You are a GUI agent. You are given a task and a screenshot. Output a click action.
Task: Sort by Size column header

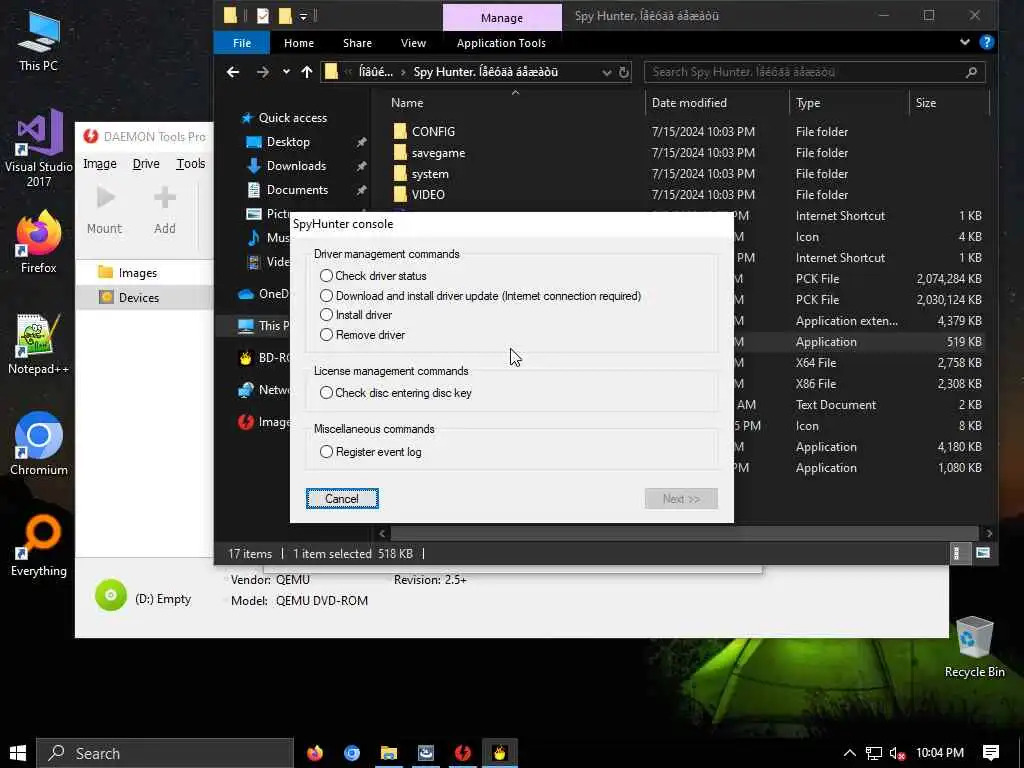click(x=925, y=103)
